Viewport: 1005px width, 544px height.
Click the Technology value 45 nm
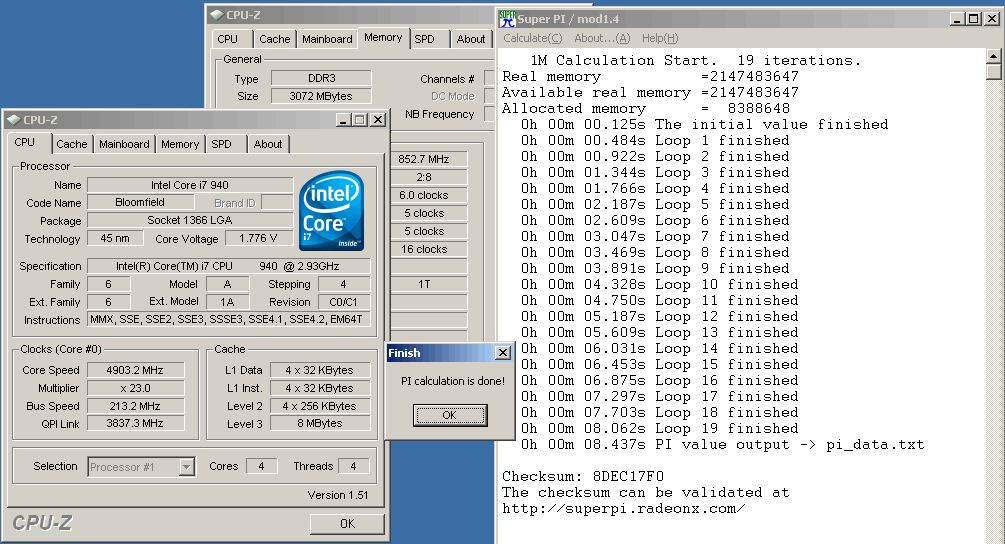tap(115, 238)
